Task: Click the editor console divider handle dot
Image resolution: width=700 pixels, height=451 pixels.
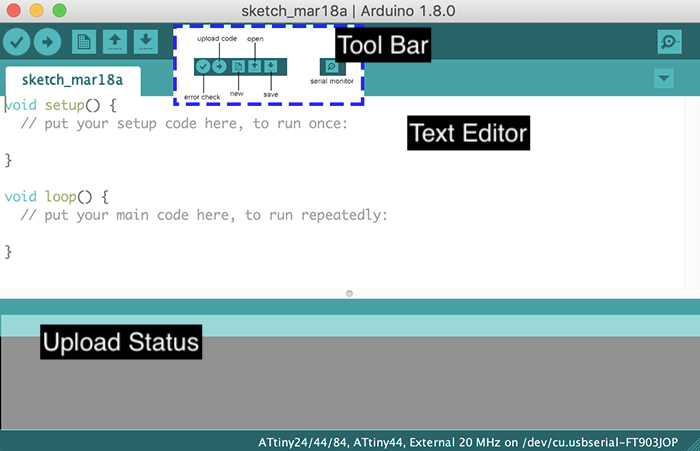Action: point(349,293)
